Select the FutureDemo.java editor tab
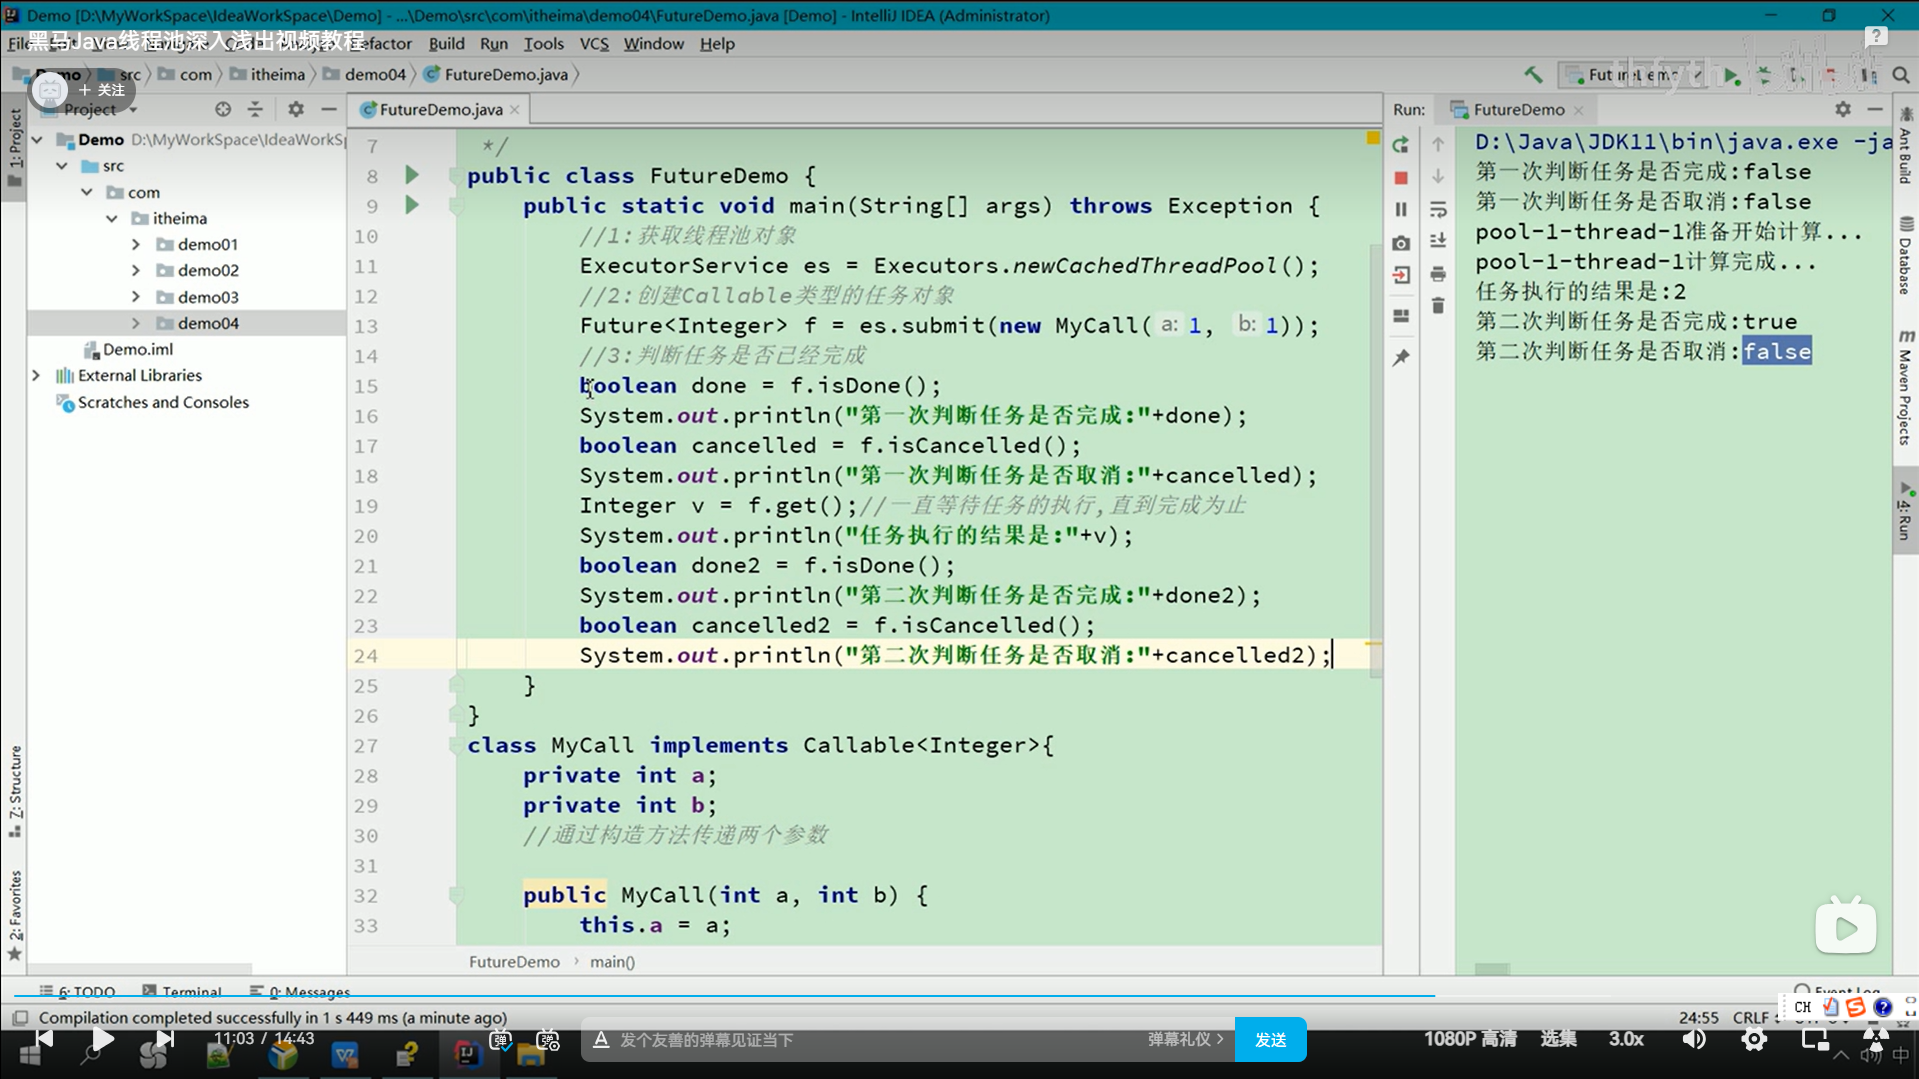 (x=440, y=110)
